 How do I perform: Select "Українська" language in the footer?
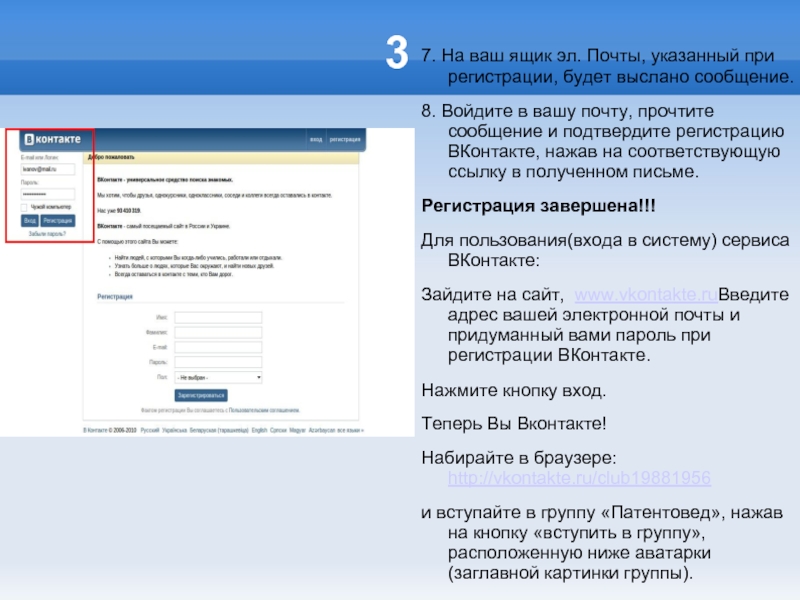pyautogui.click(x=174, y=430)
